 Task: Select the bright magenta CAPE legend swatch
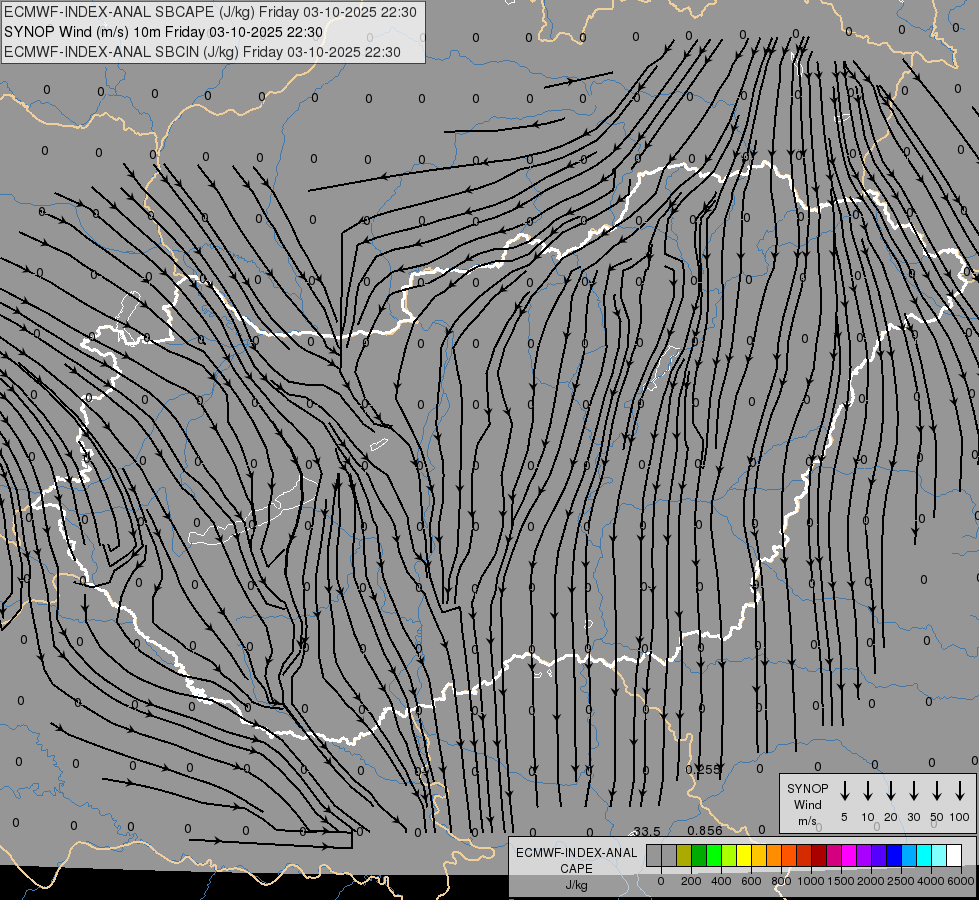pos(849,855)
